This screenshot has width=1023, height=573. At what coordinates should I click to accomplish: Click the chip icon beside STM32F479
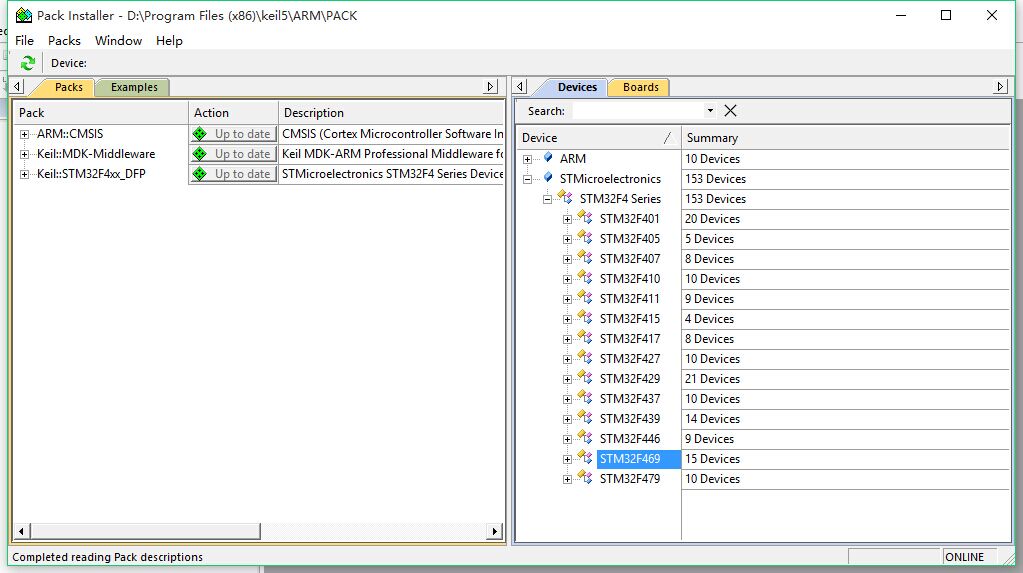pyautogui.click(x=585, y=477)
